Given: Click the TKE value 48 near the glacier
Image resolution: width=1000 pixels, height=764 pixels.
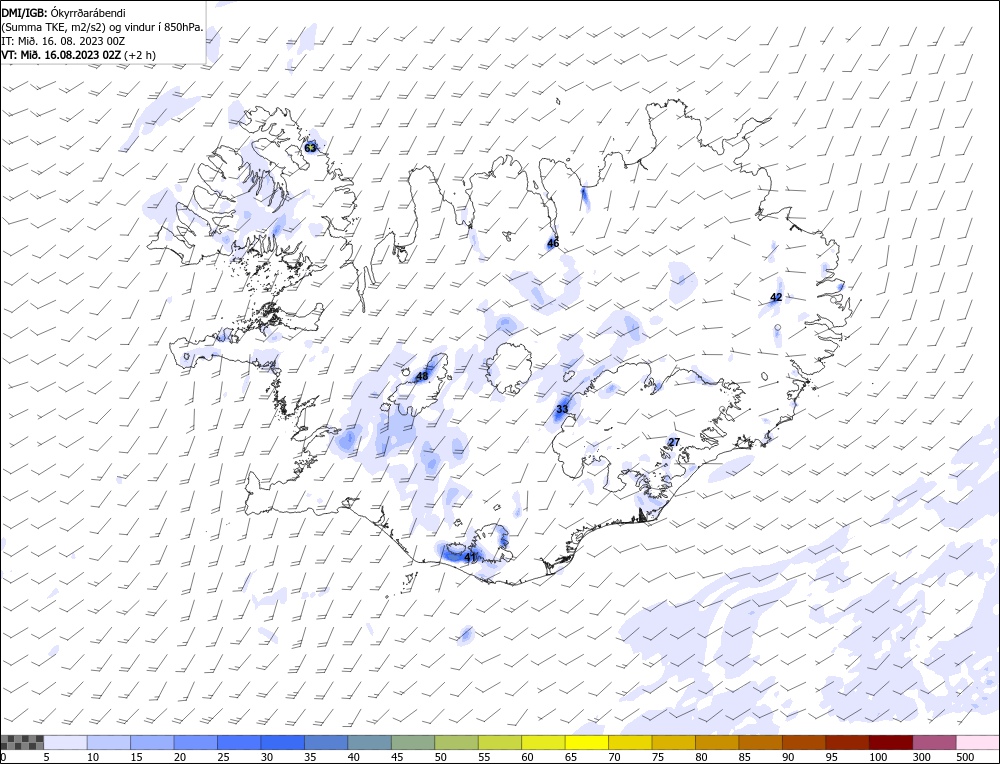Looking at the screenshot, I should [422, 376].
